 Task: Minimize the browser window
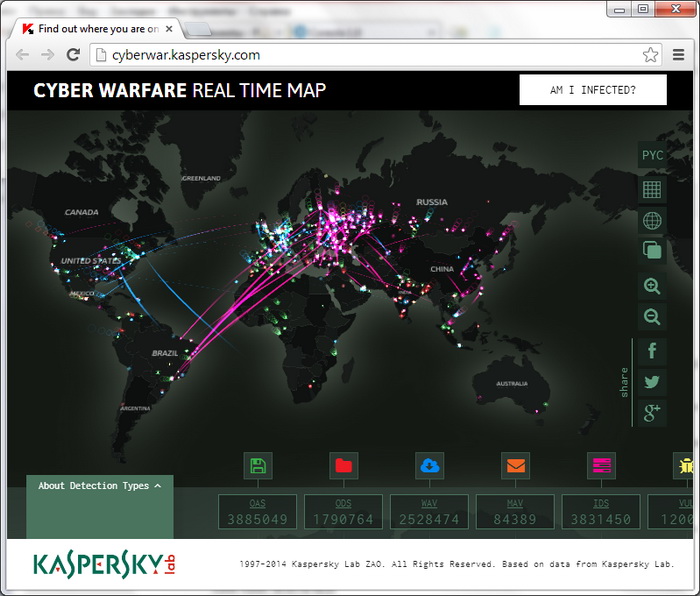tap(619, 9)
